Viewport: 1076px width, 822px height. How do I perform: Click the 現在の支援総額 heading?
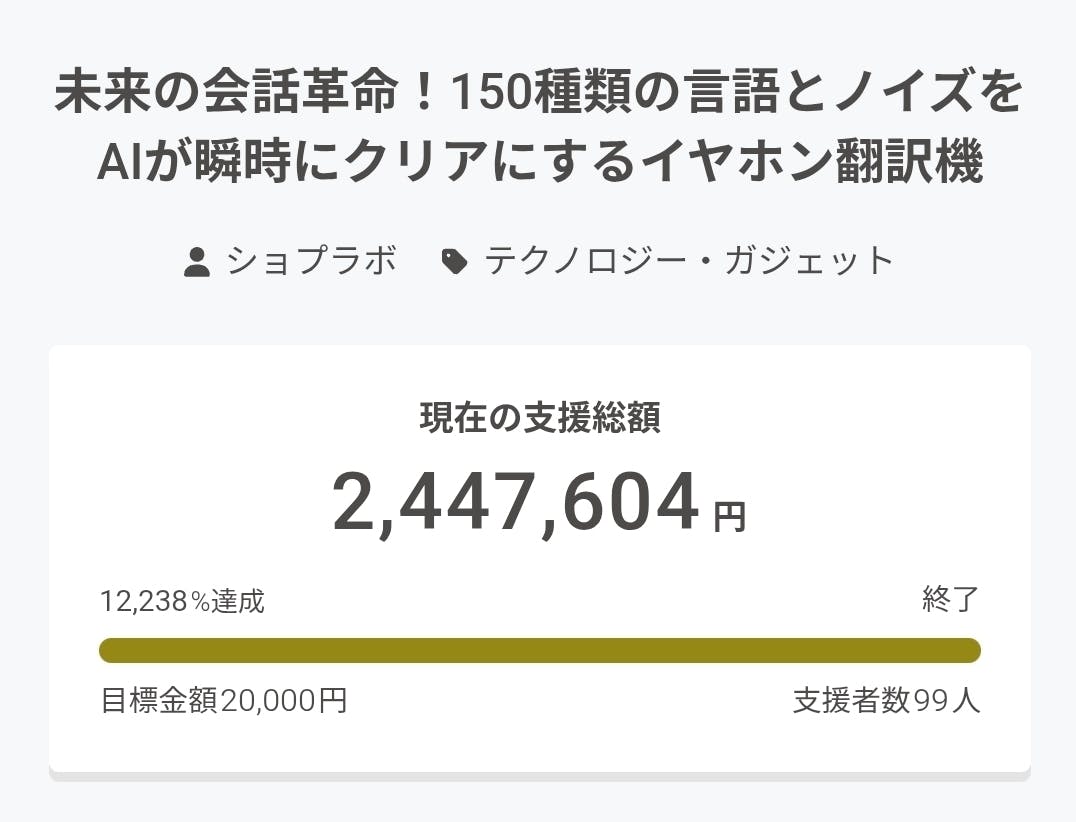click(x=539, y=419)
